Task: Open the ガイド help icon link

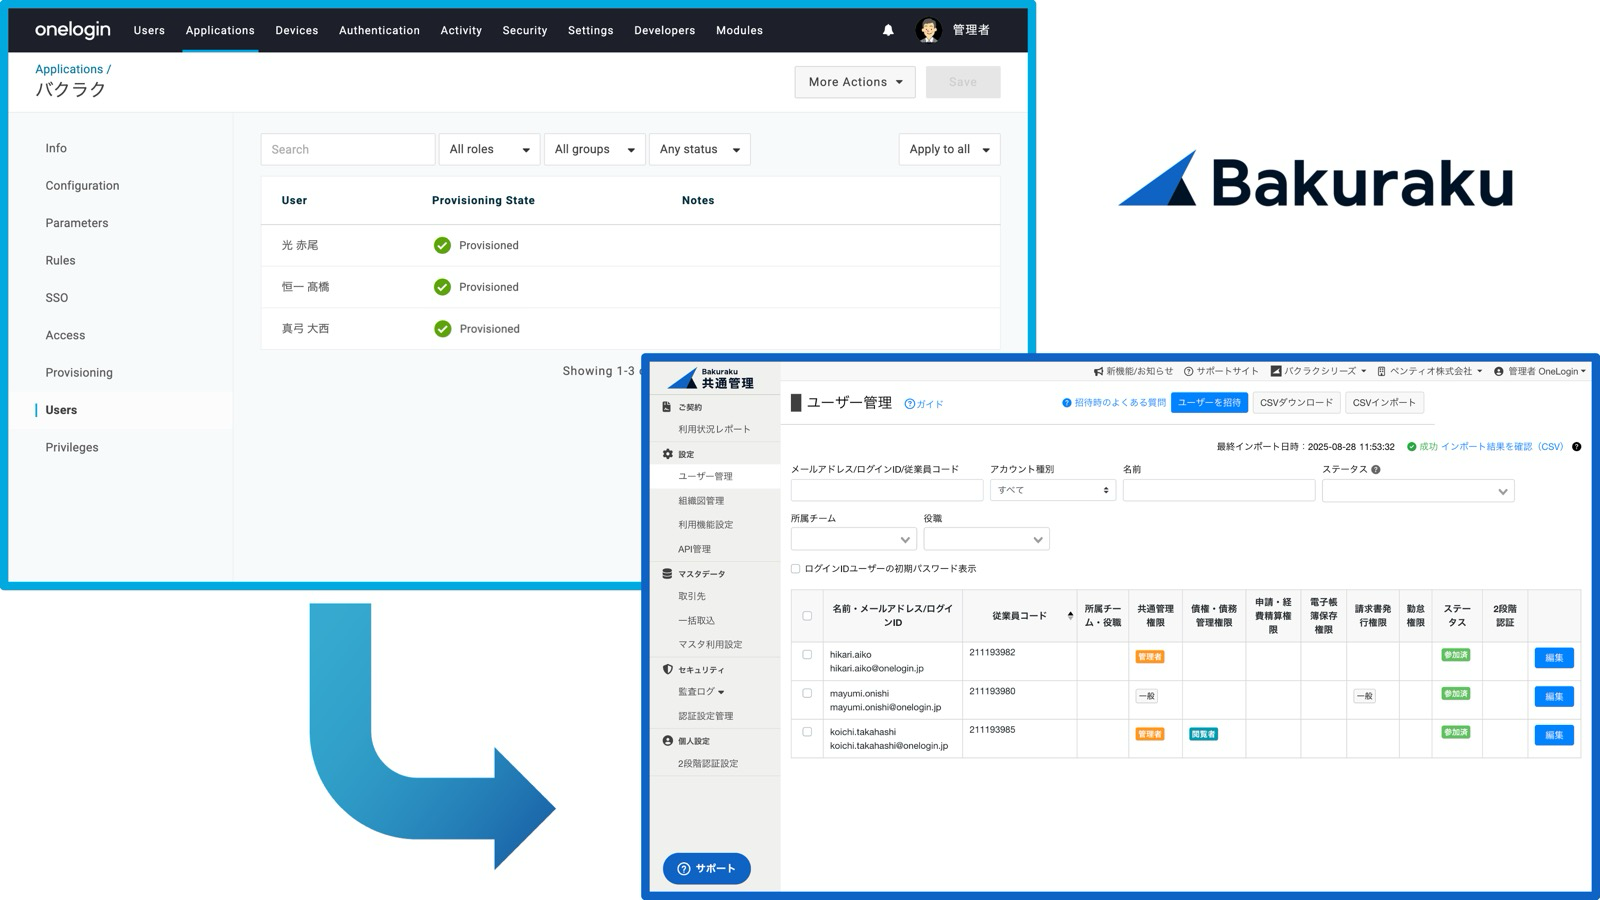Action: (x=924, y=404)
